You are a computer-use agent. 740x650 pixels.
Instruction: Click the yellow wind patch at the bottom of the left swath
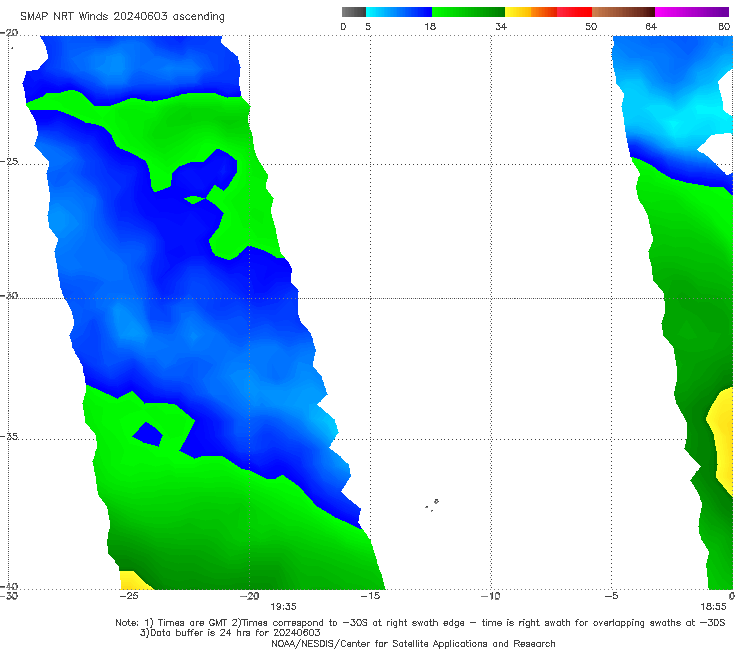tap(135, 580)
